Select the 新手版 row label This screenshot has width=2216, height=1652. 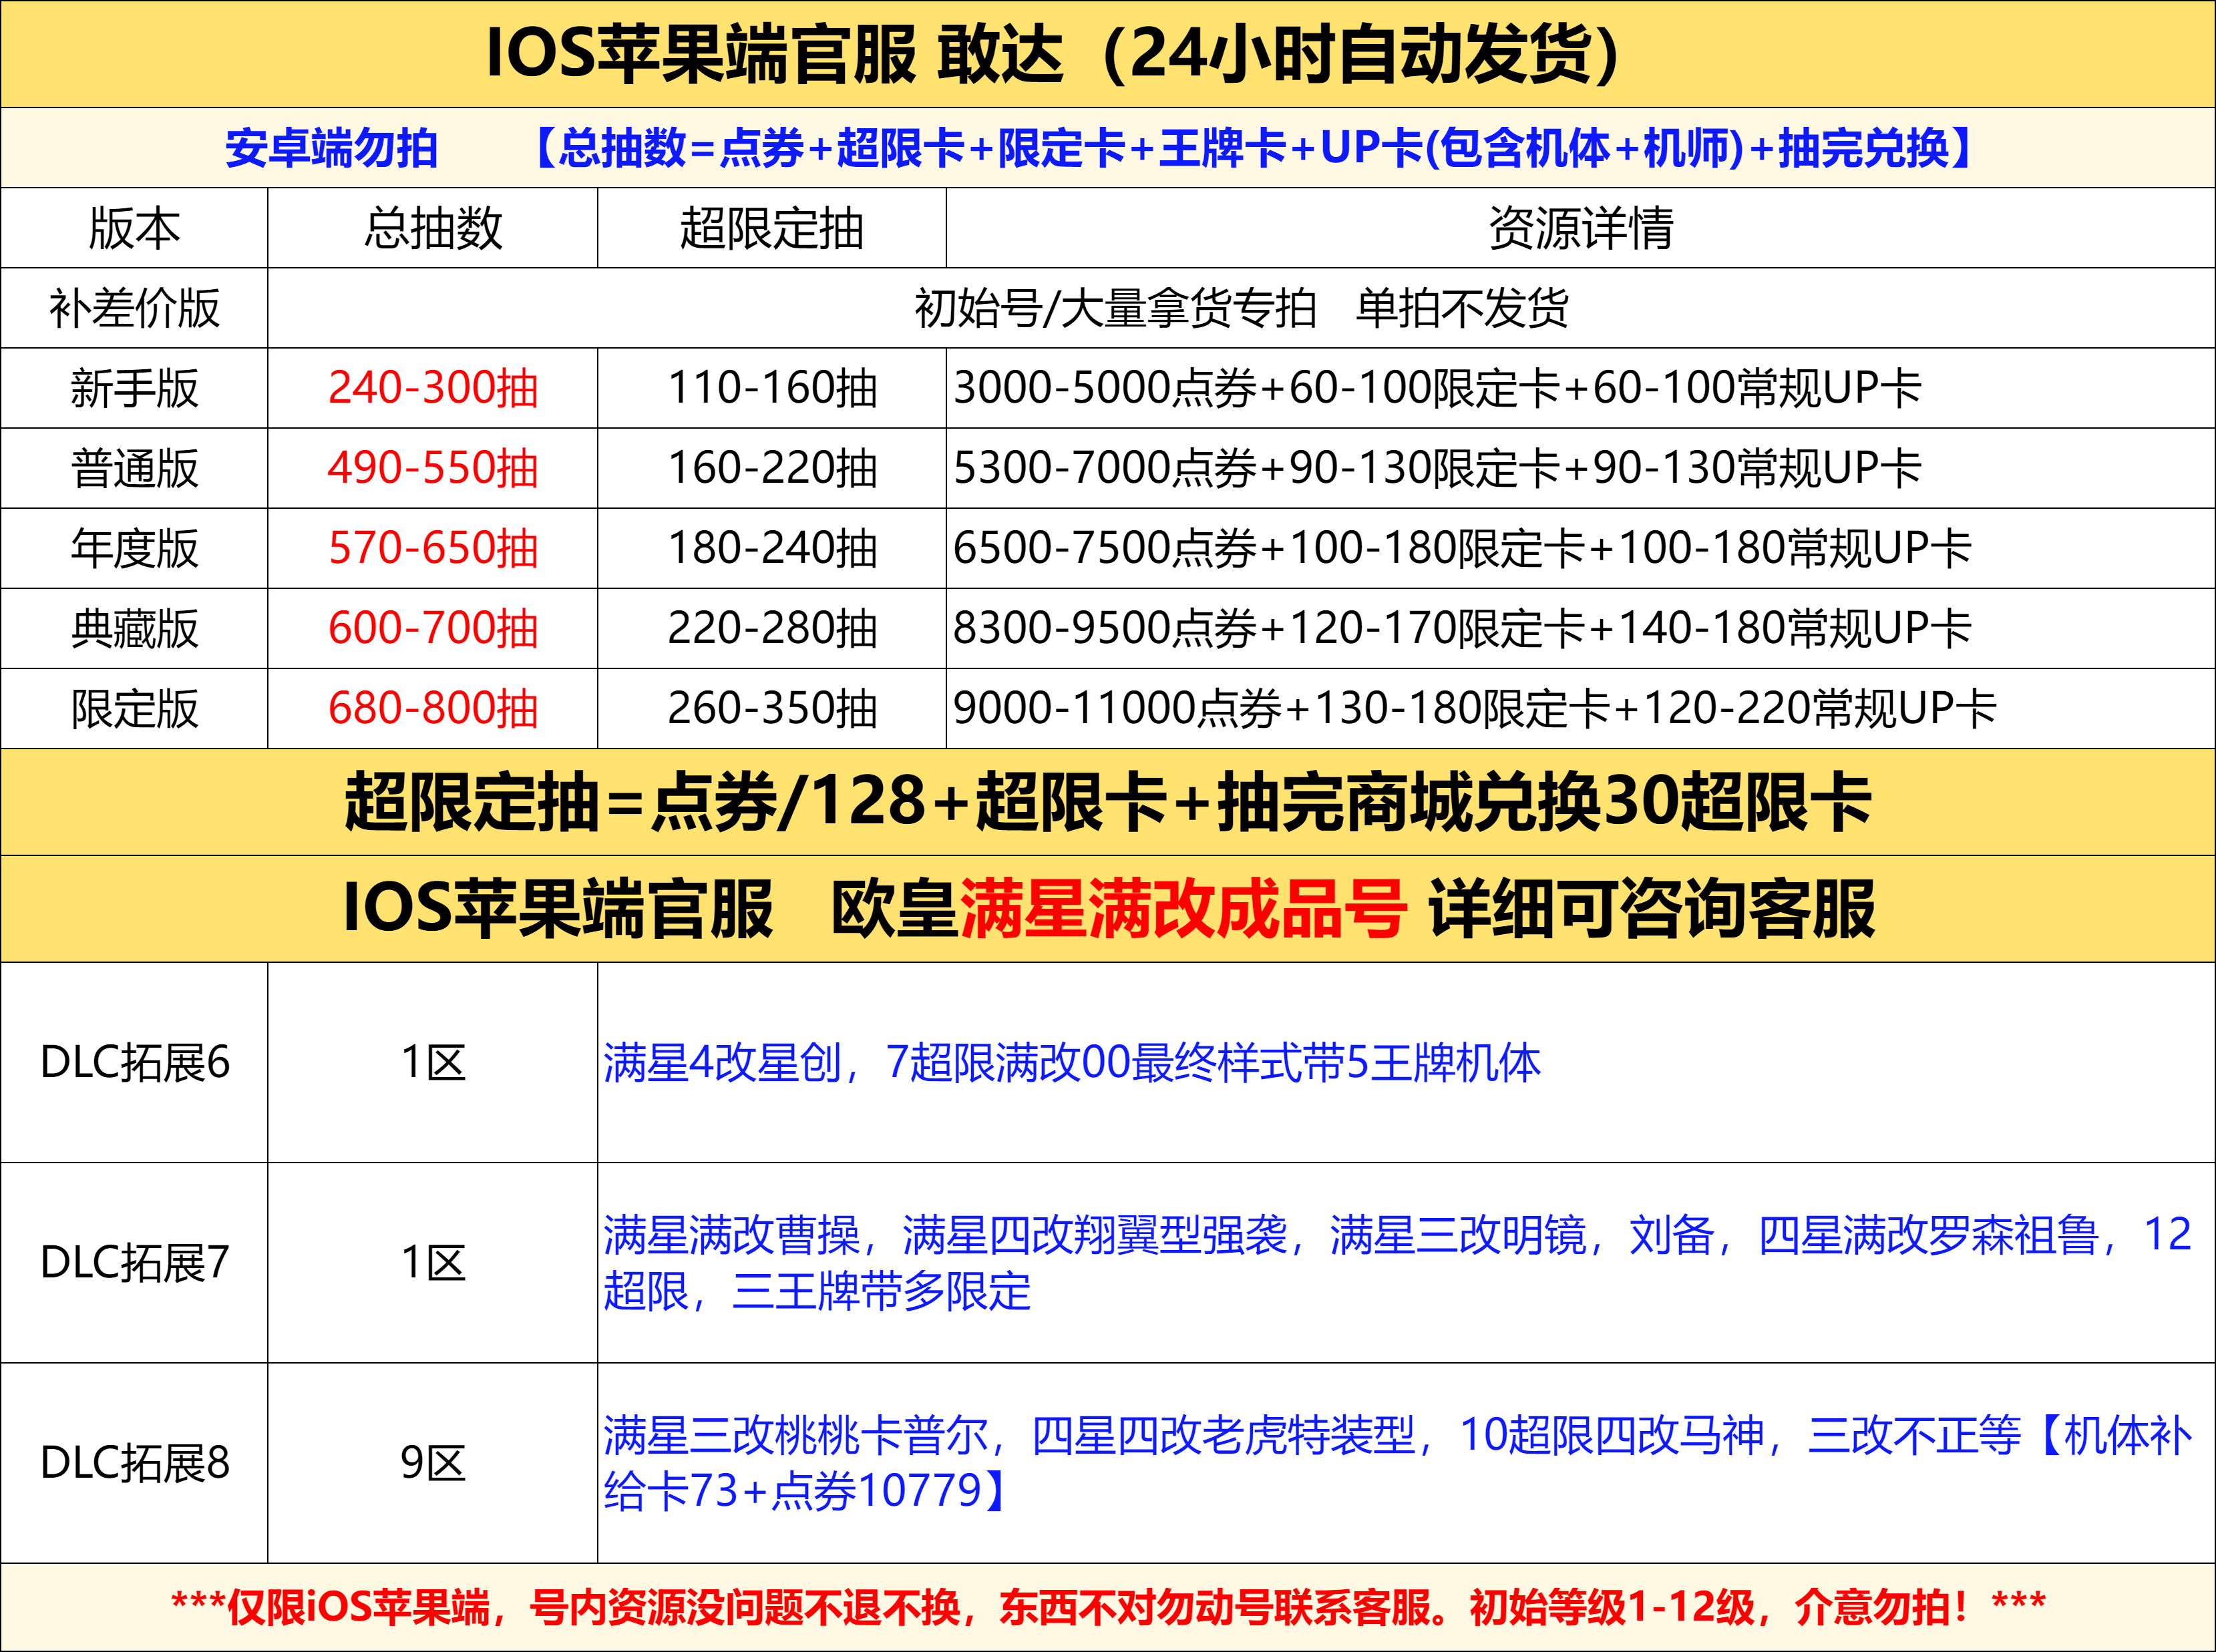point(134,388)
